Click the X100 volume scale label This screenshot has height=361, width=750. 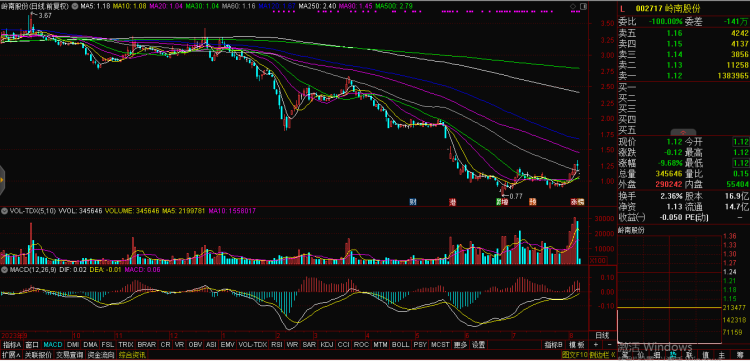point(597,260)
